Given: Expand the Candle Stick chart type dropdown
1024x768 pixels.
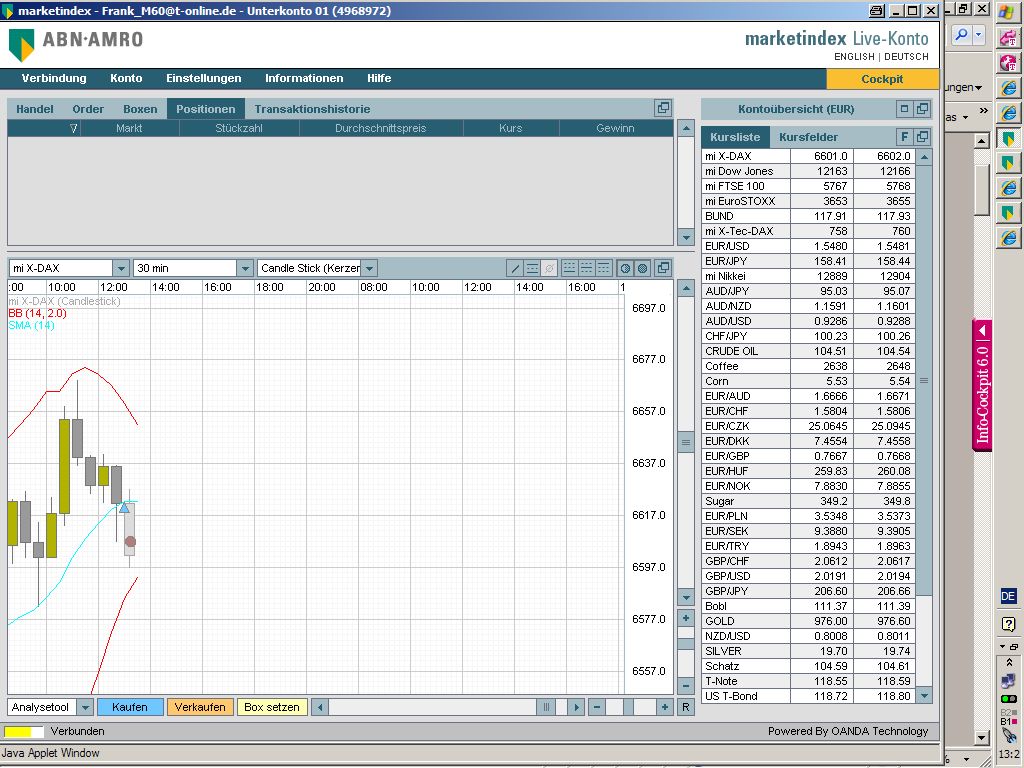Looking at the screenshot, I should [x=369, y=268].
